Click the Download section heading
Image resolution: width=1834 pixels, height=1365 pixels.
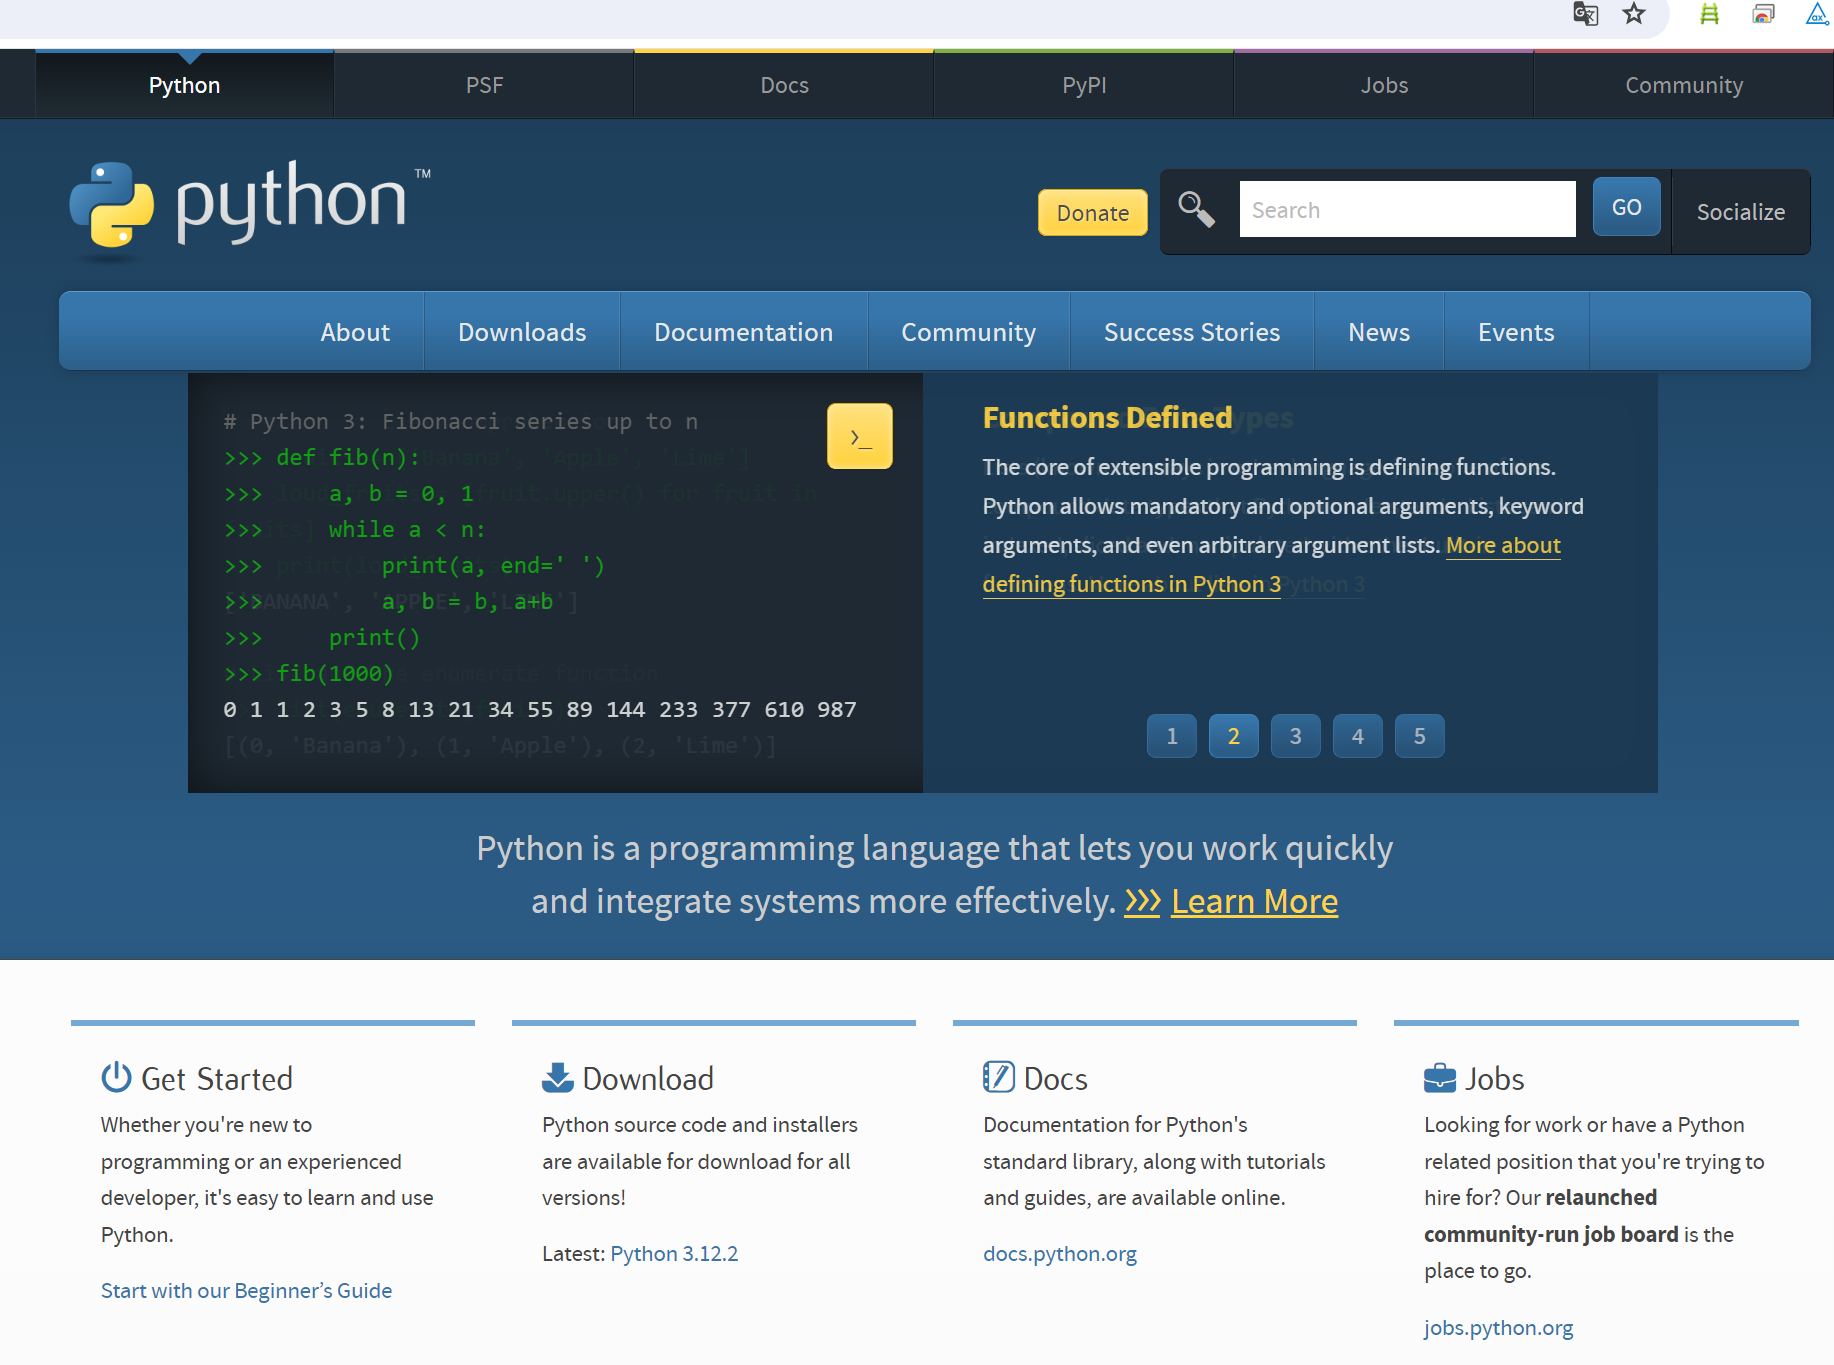(x=648, y=1078)
